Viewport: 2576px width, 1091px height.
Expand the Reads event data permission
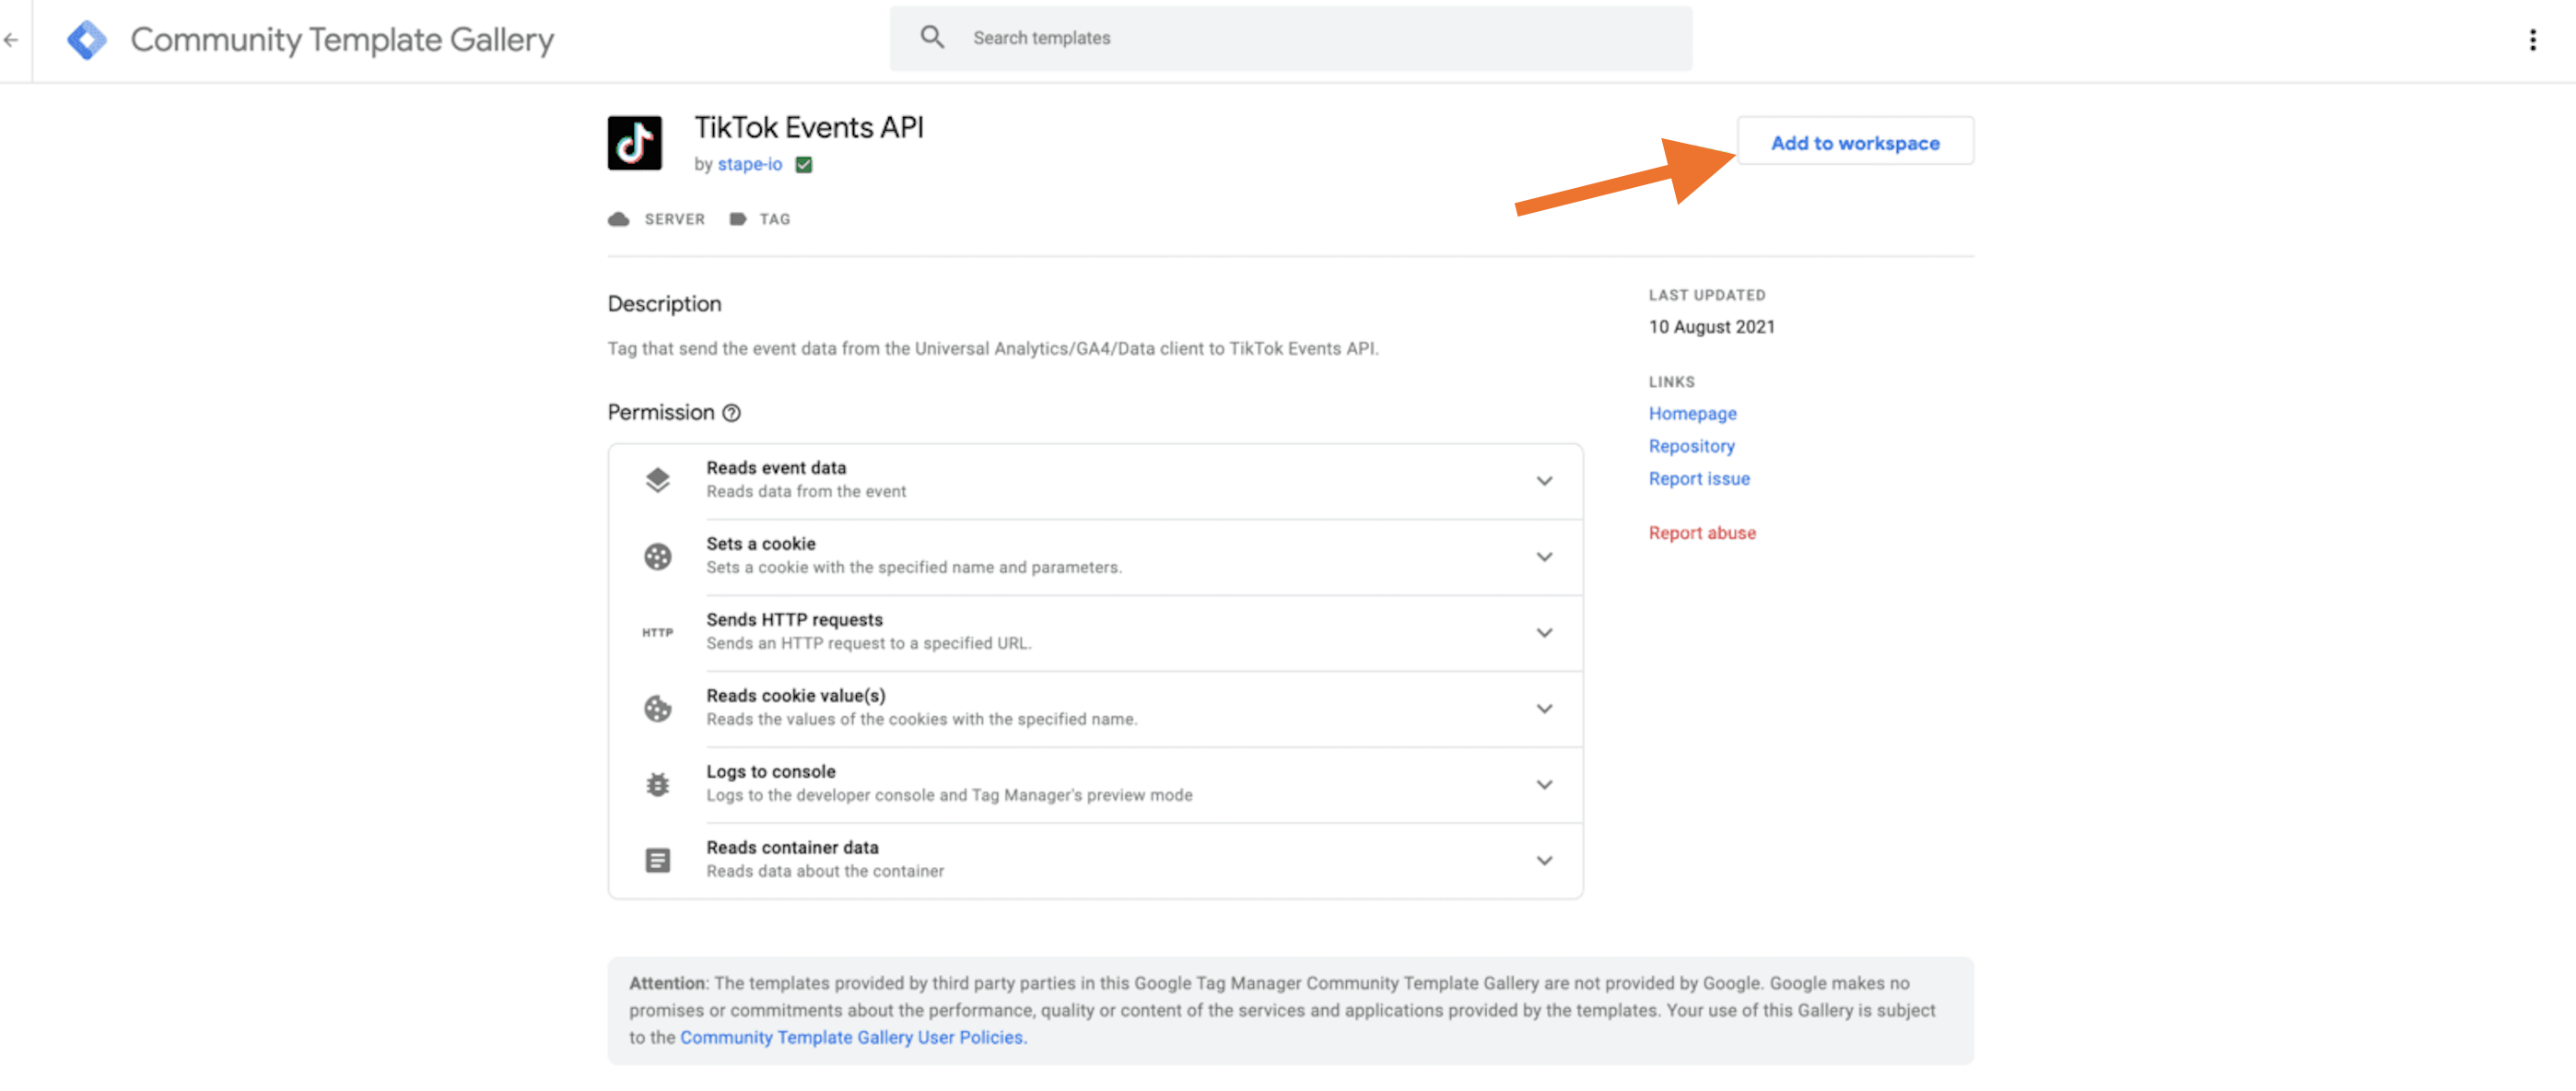pos(1544,481)
